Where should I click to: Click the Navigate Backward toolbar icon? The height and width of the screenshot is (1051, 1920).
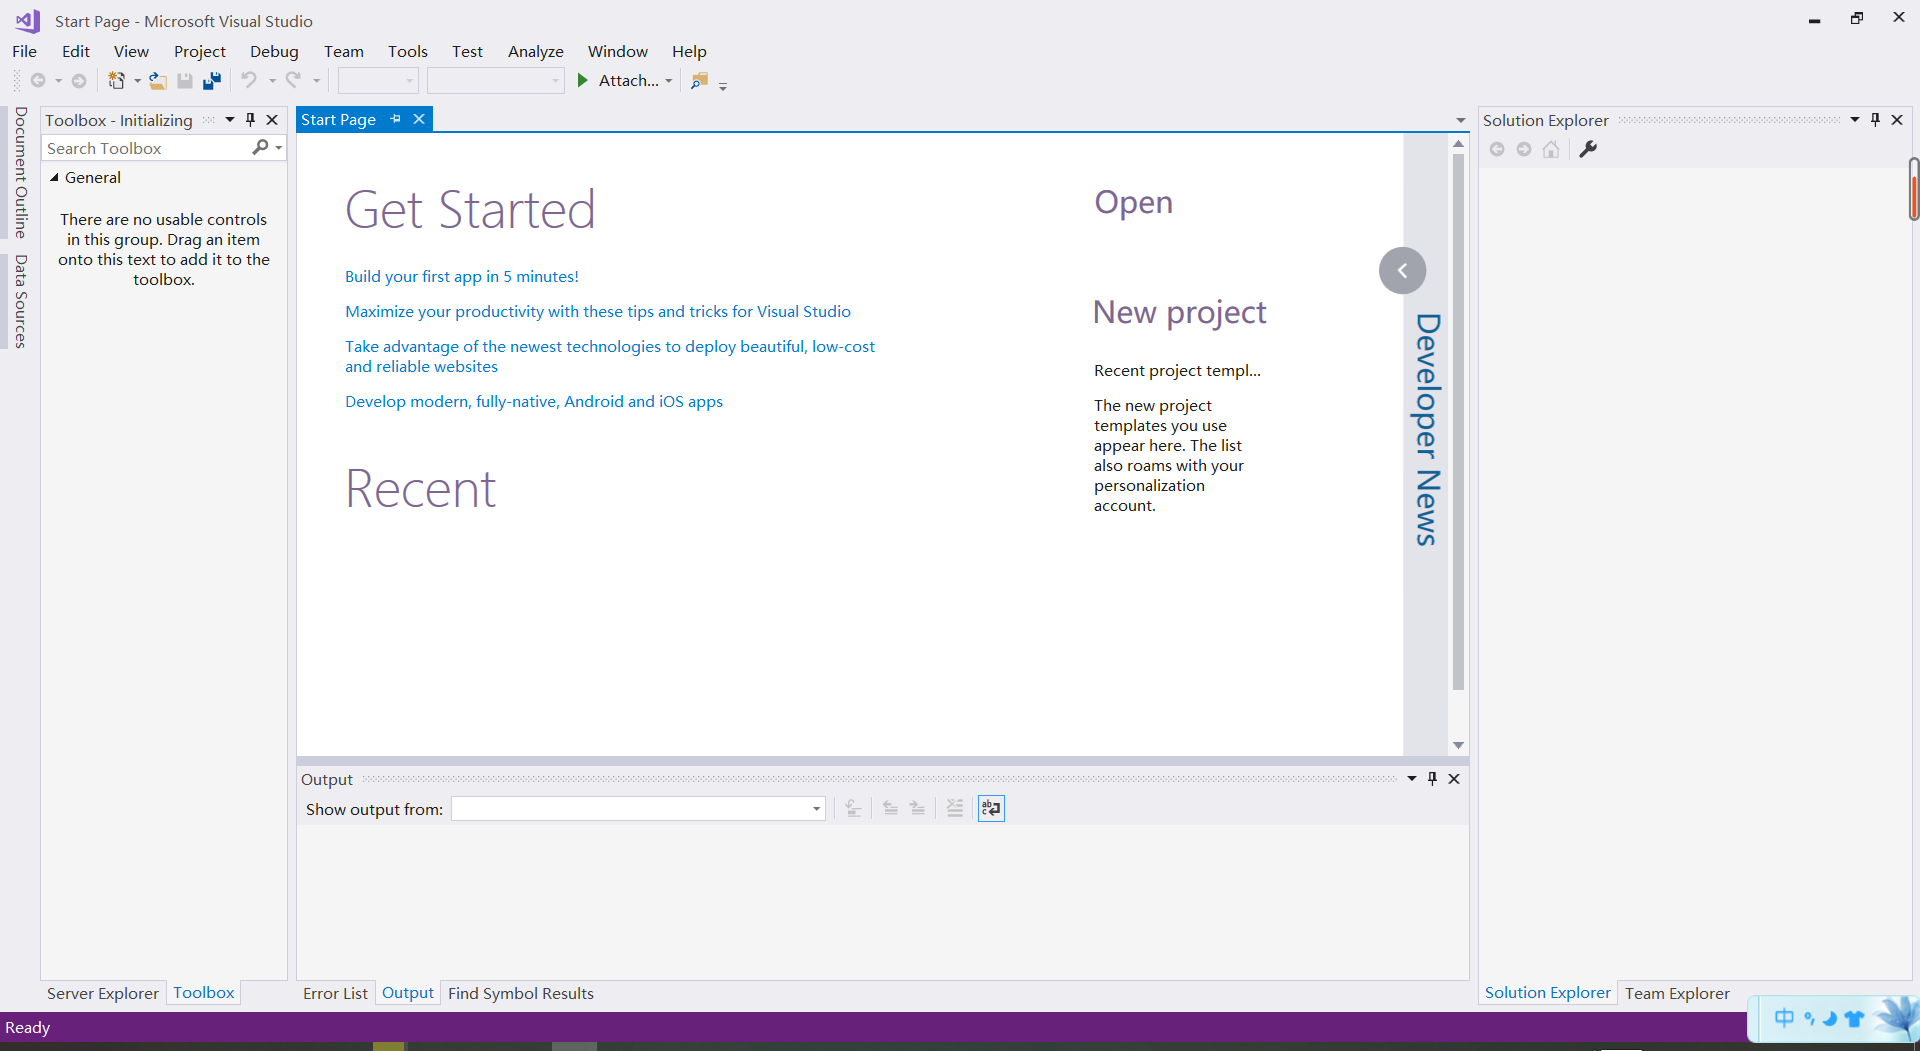38,81
